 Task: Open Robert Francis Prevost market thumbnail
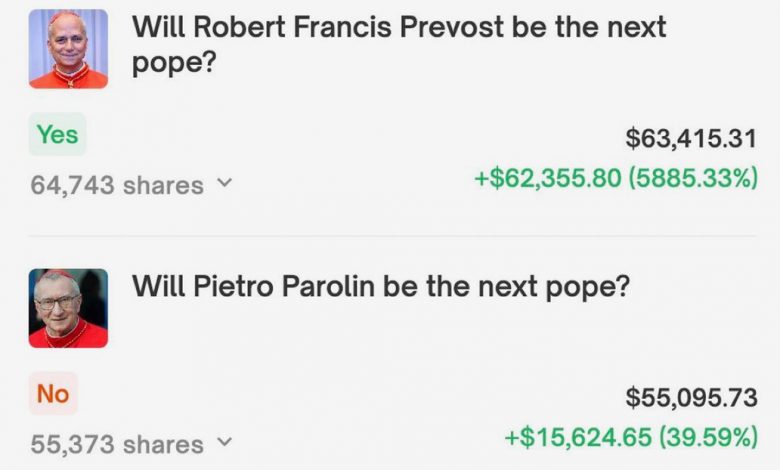click(68, 49)
